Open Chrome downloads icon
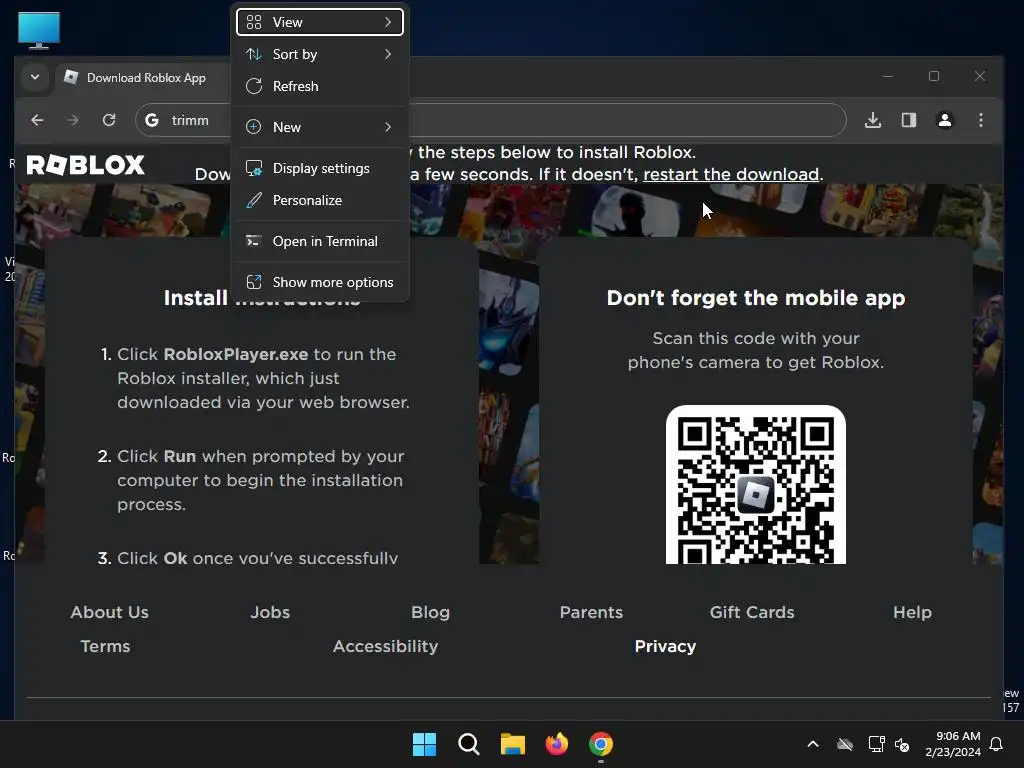 coord(873,120)
